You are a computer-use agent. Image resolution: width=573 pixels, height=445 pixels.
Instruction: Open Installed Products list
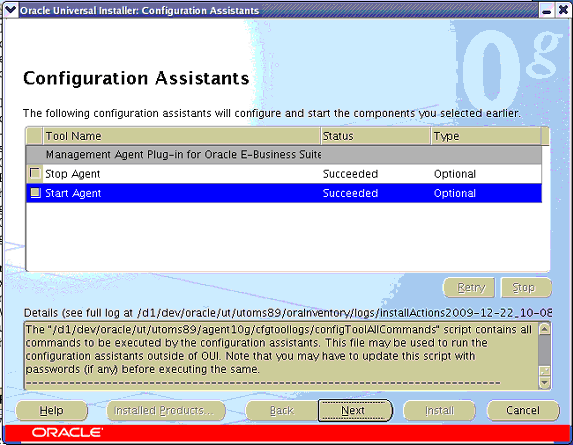(166, 411)
